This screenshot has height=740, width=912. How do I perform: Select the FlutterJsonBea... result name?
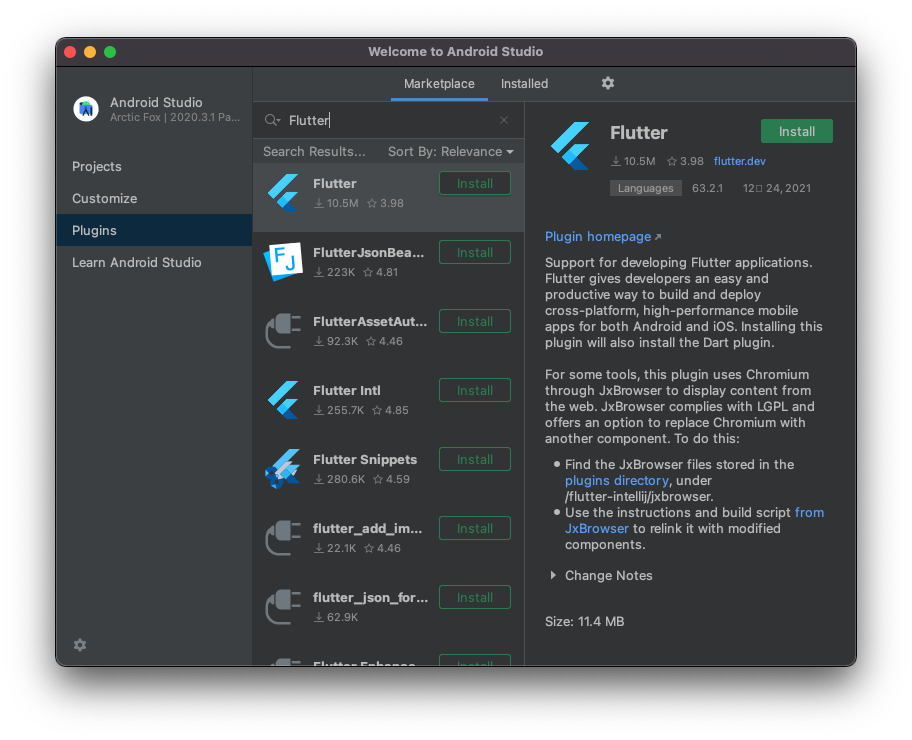369,252
